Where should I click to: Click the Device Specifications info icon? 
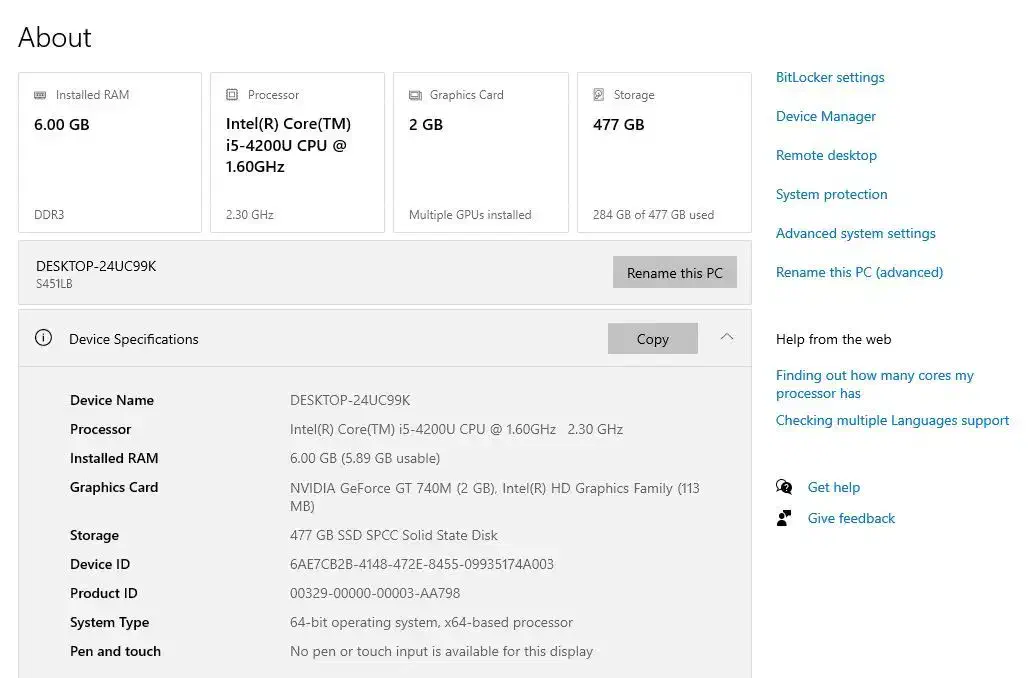click(43, 338)
